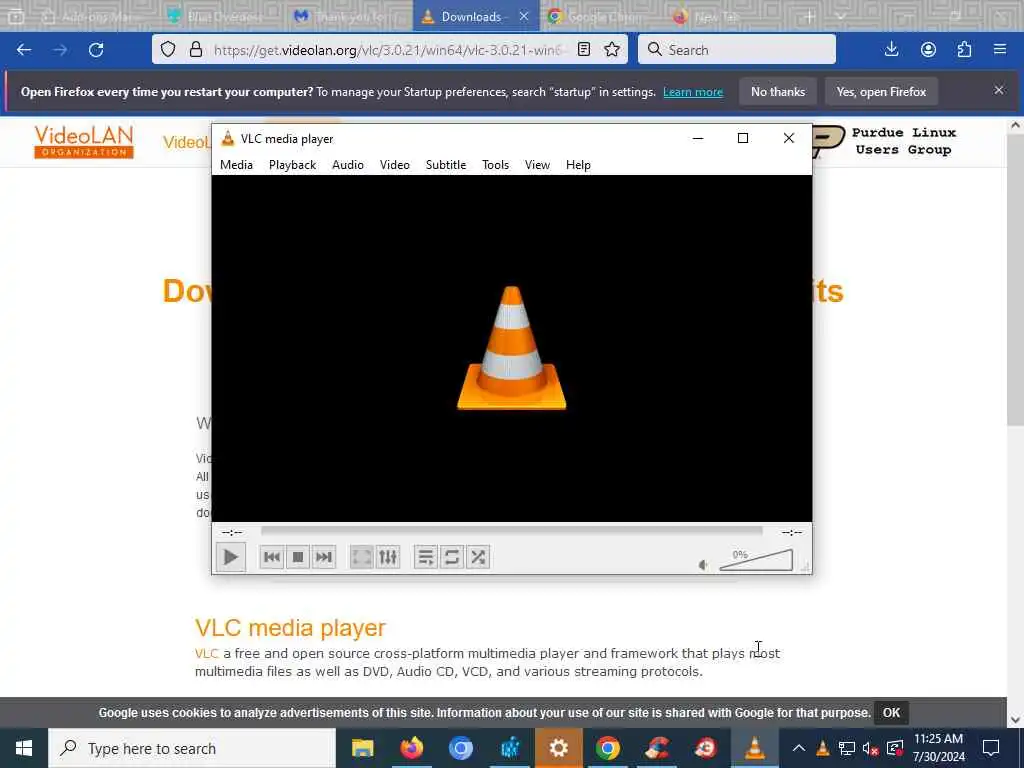This screenshot has width=1024, height=768.
Task: Open Firefox account icon
Action: point(928,50)
